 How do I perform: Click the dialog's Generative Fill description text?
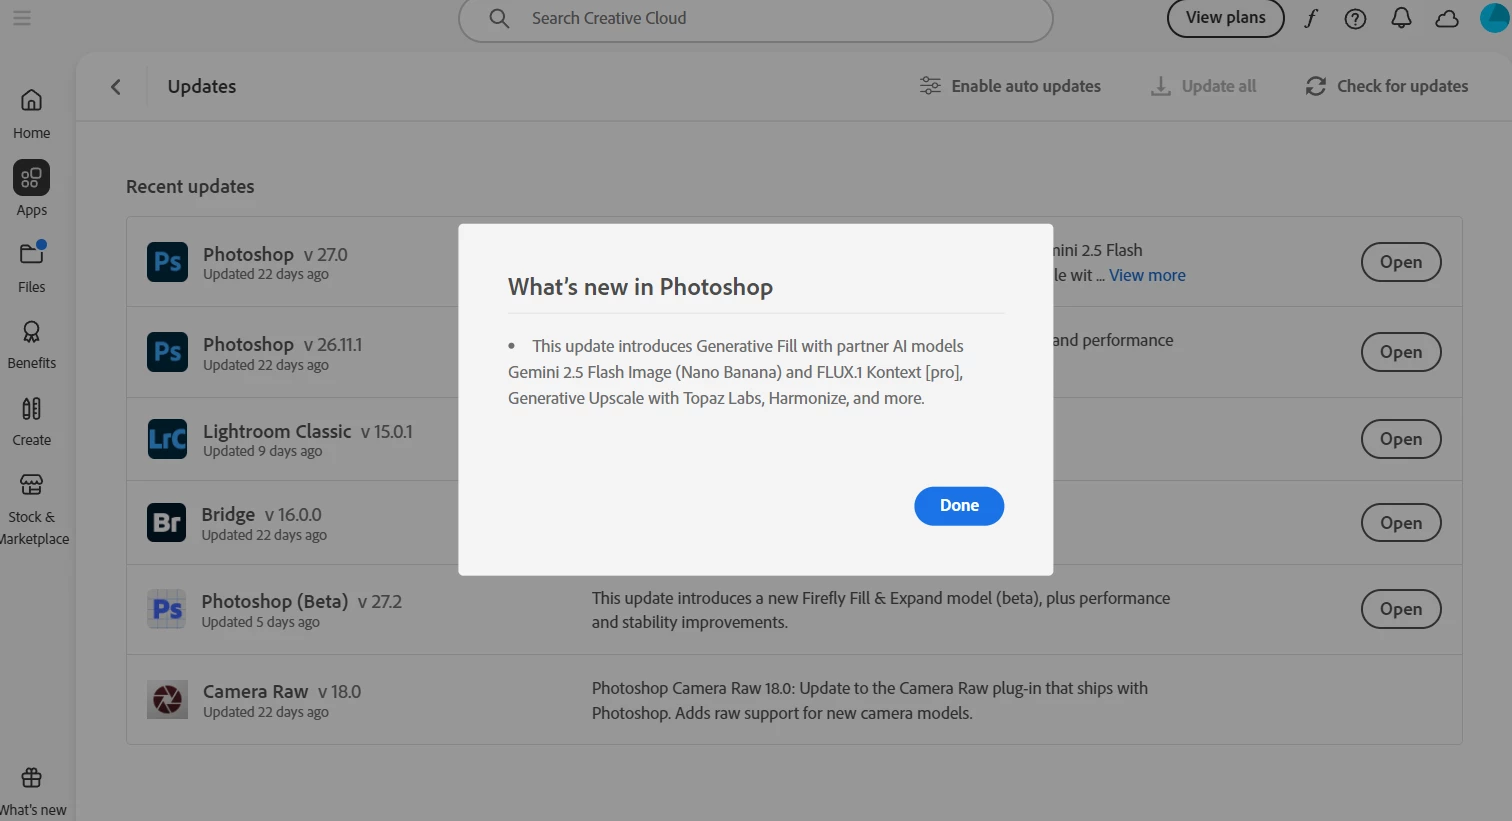[736, 372]
